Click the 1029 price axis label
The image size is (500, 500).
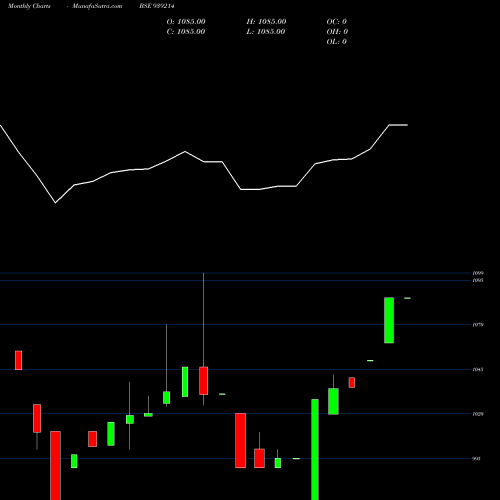pos(478,414)
